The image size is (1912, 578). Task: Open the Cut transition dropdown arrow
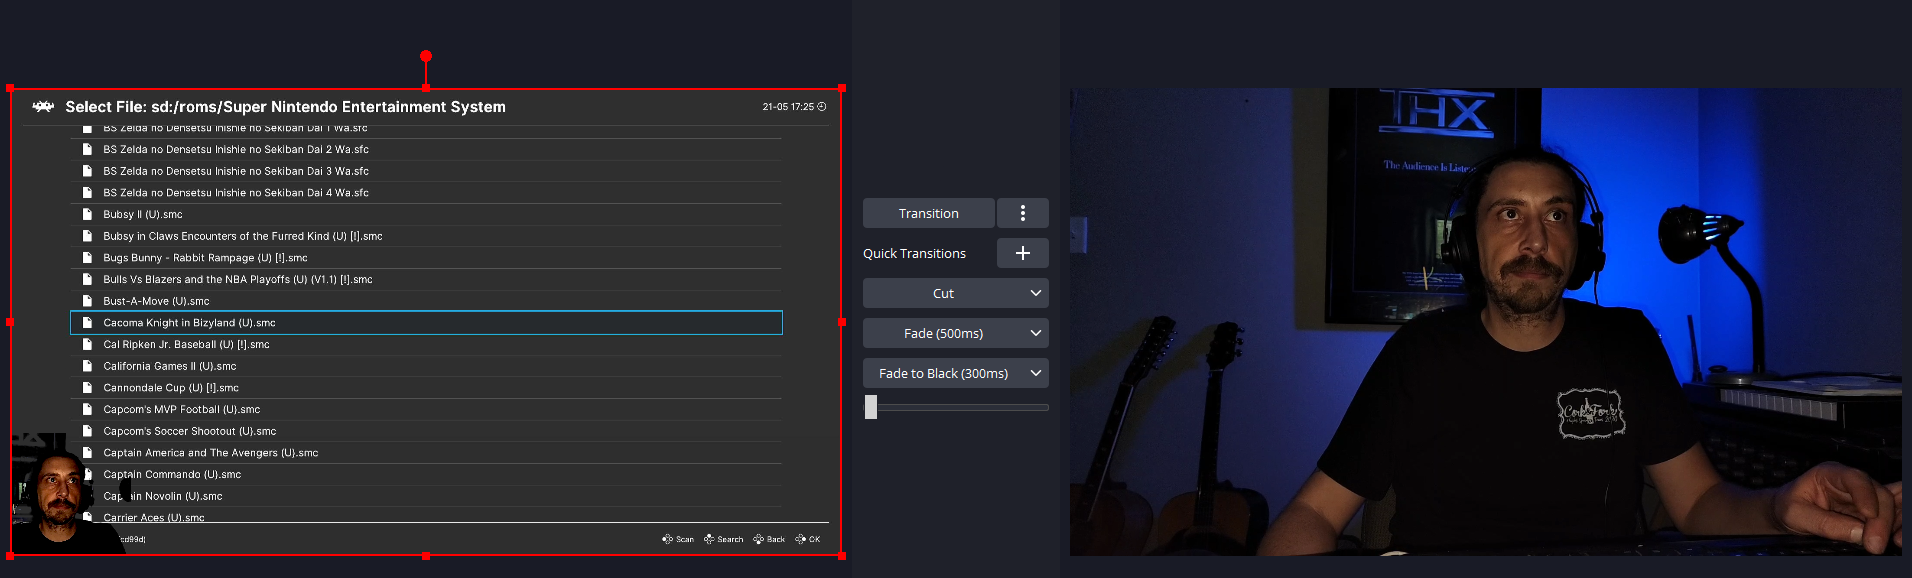(1036, 293)
